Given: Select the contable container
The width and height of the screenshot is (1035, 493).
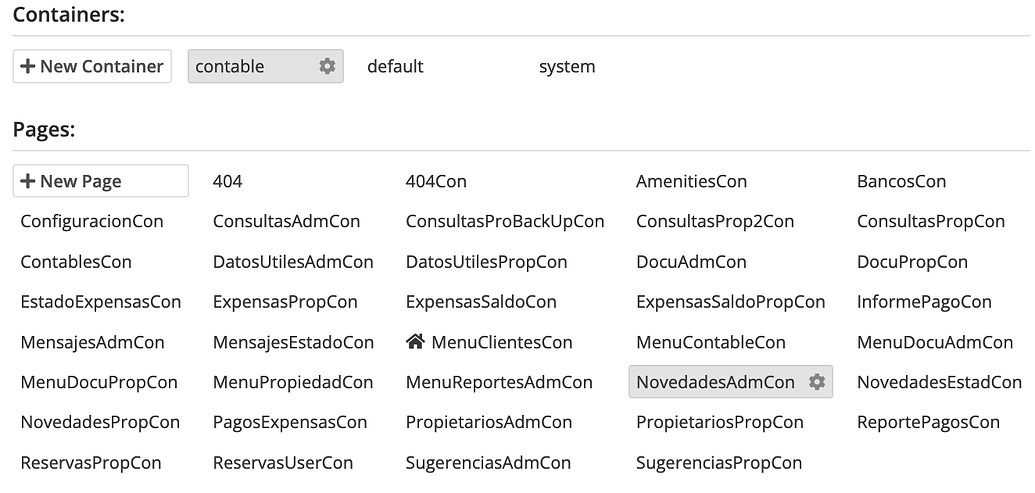Looking at the screenshot, I should coord(230,66).
